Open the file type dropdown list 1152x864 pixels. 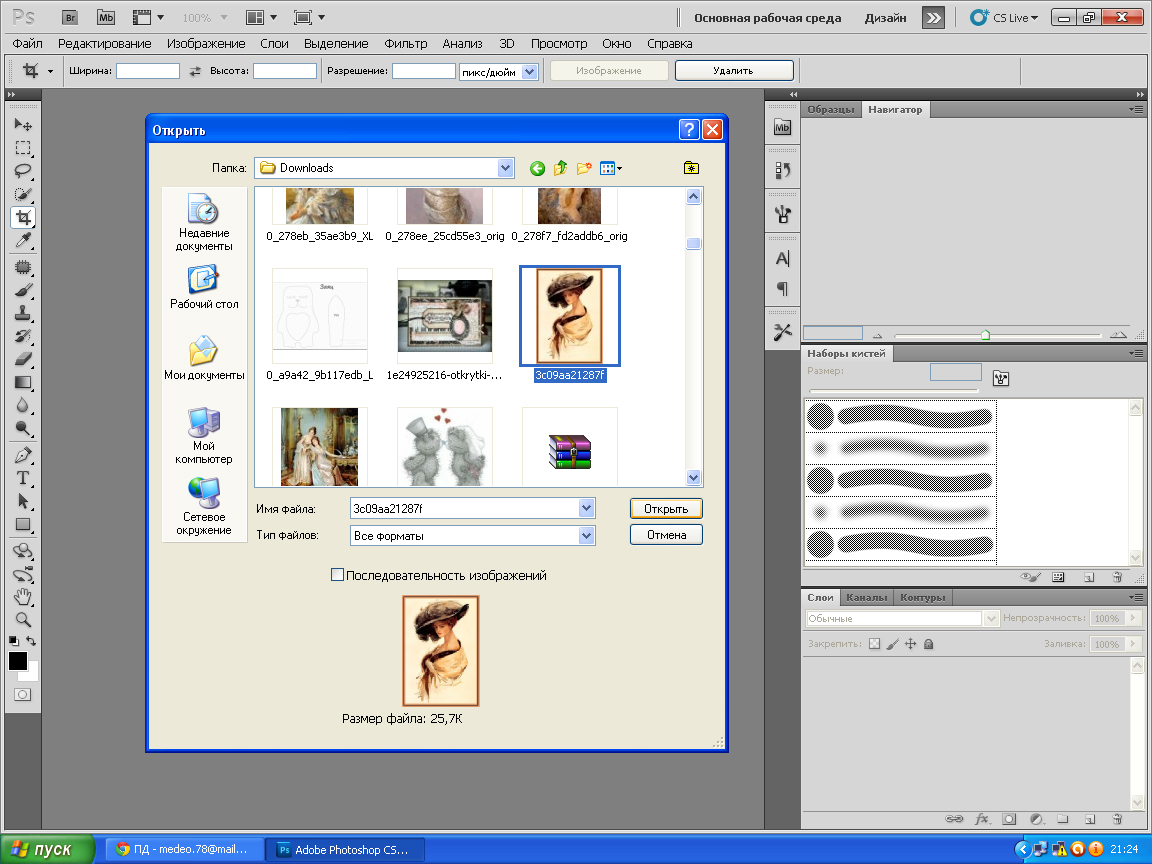pyautogui.click(x=587, y=536)
